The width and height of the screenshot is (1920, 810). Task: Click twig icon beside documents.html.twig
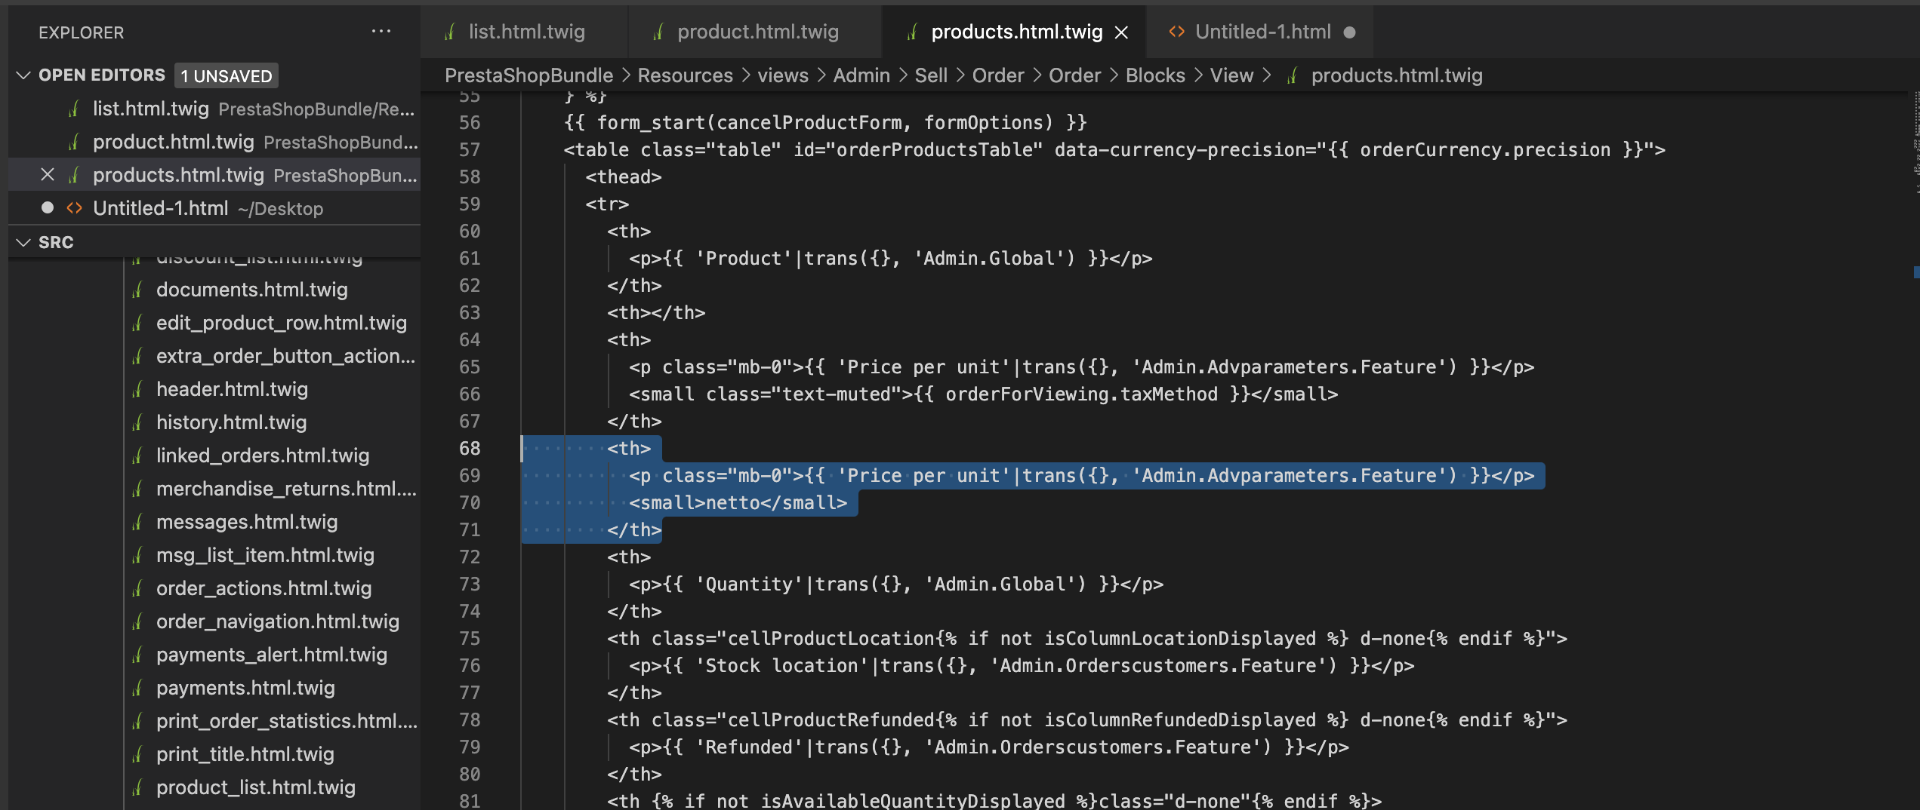[137, 290]
